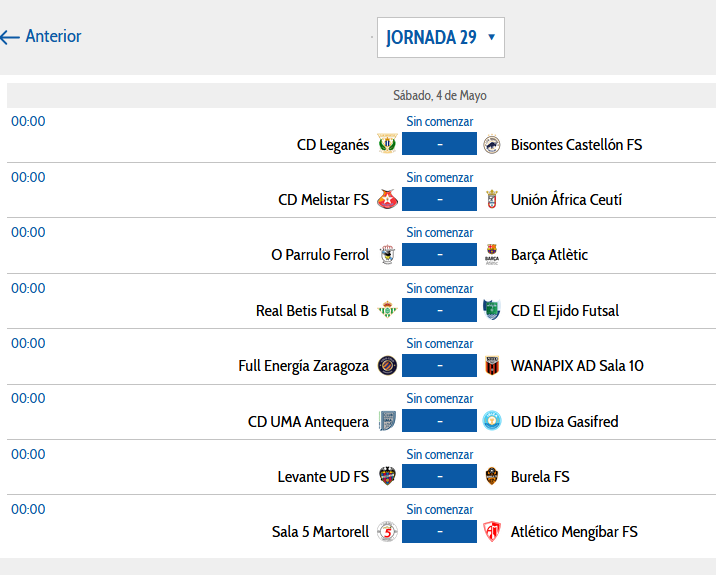Open the WANAPIX AD Sala 10 team link
The width and height of the screenshot is (716, 575).
click(577, 365)
